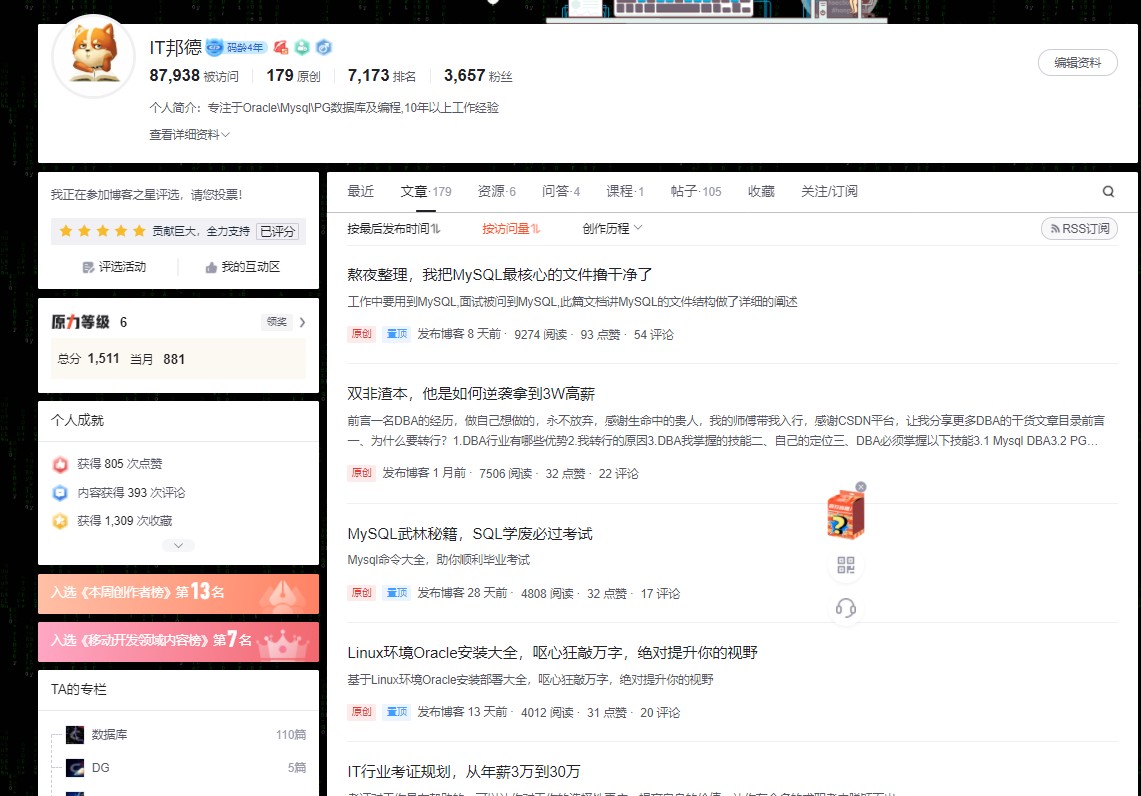Click the yellow 收藏 achievement icon

point(60,521)
